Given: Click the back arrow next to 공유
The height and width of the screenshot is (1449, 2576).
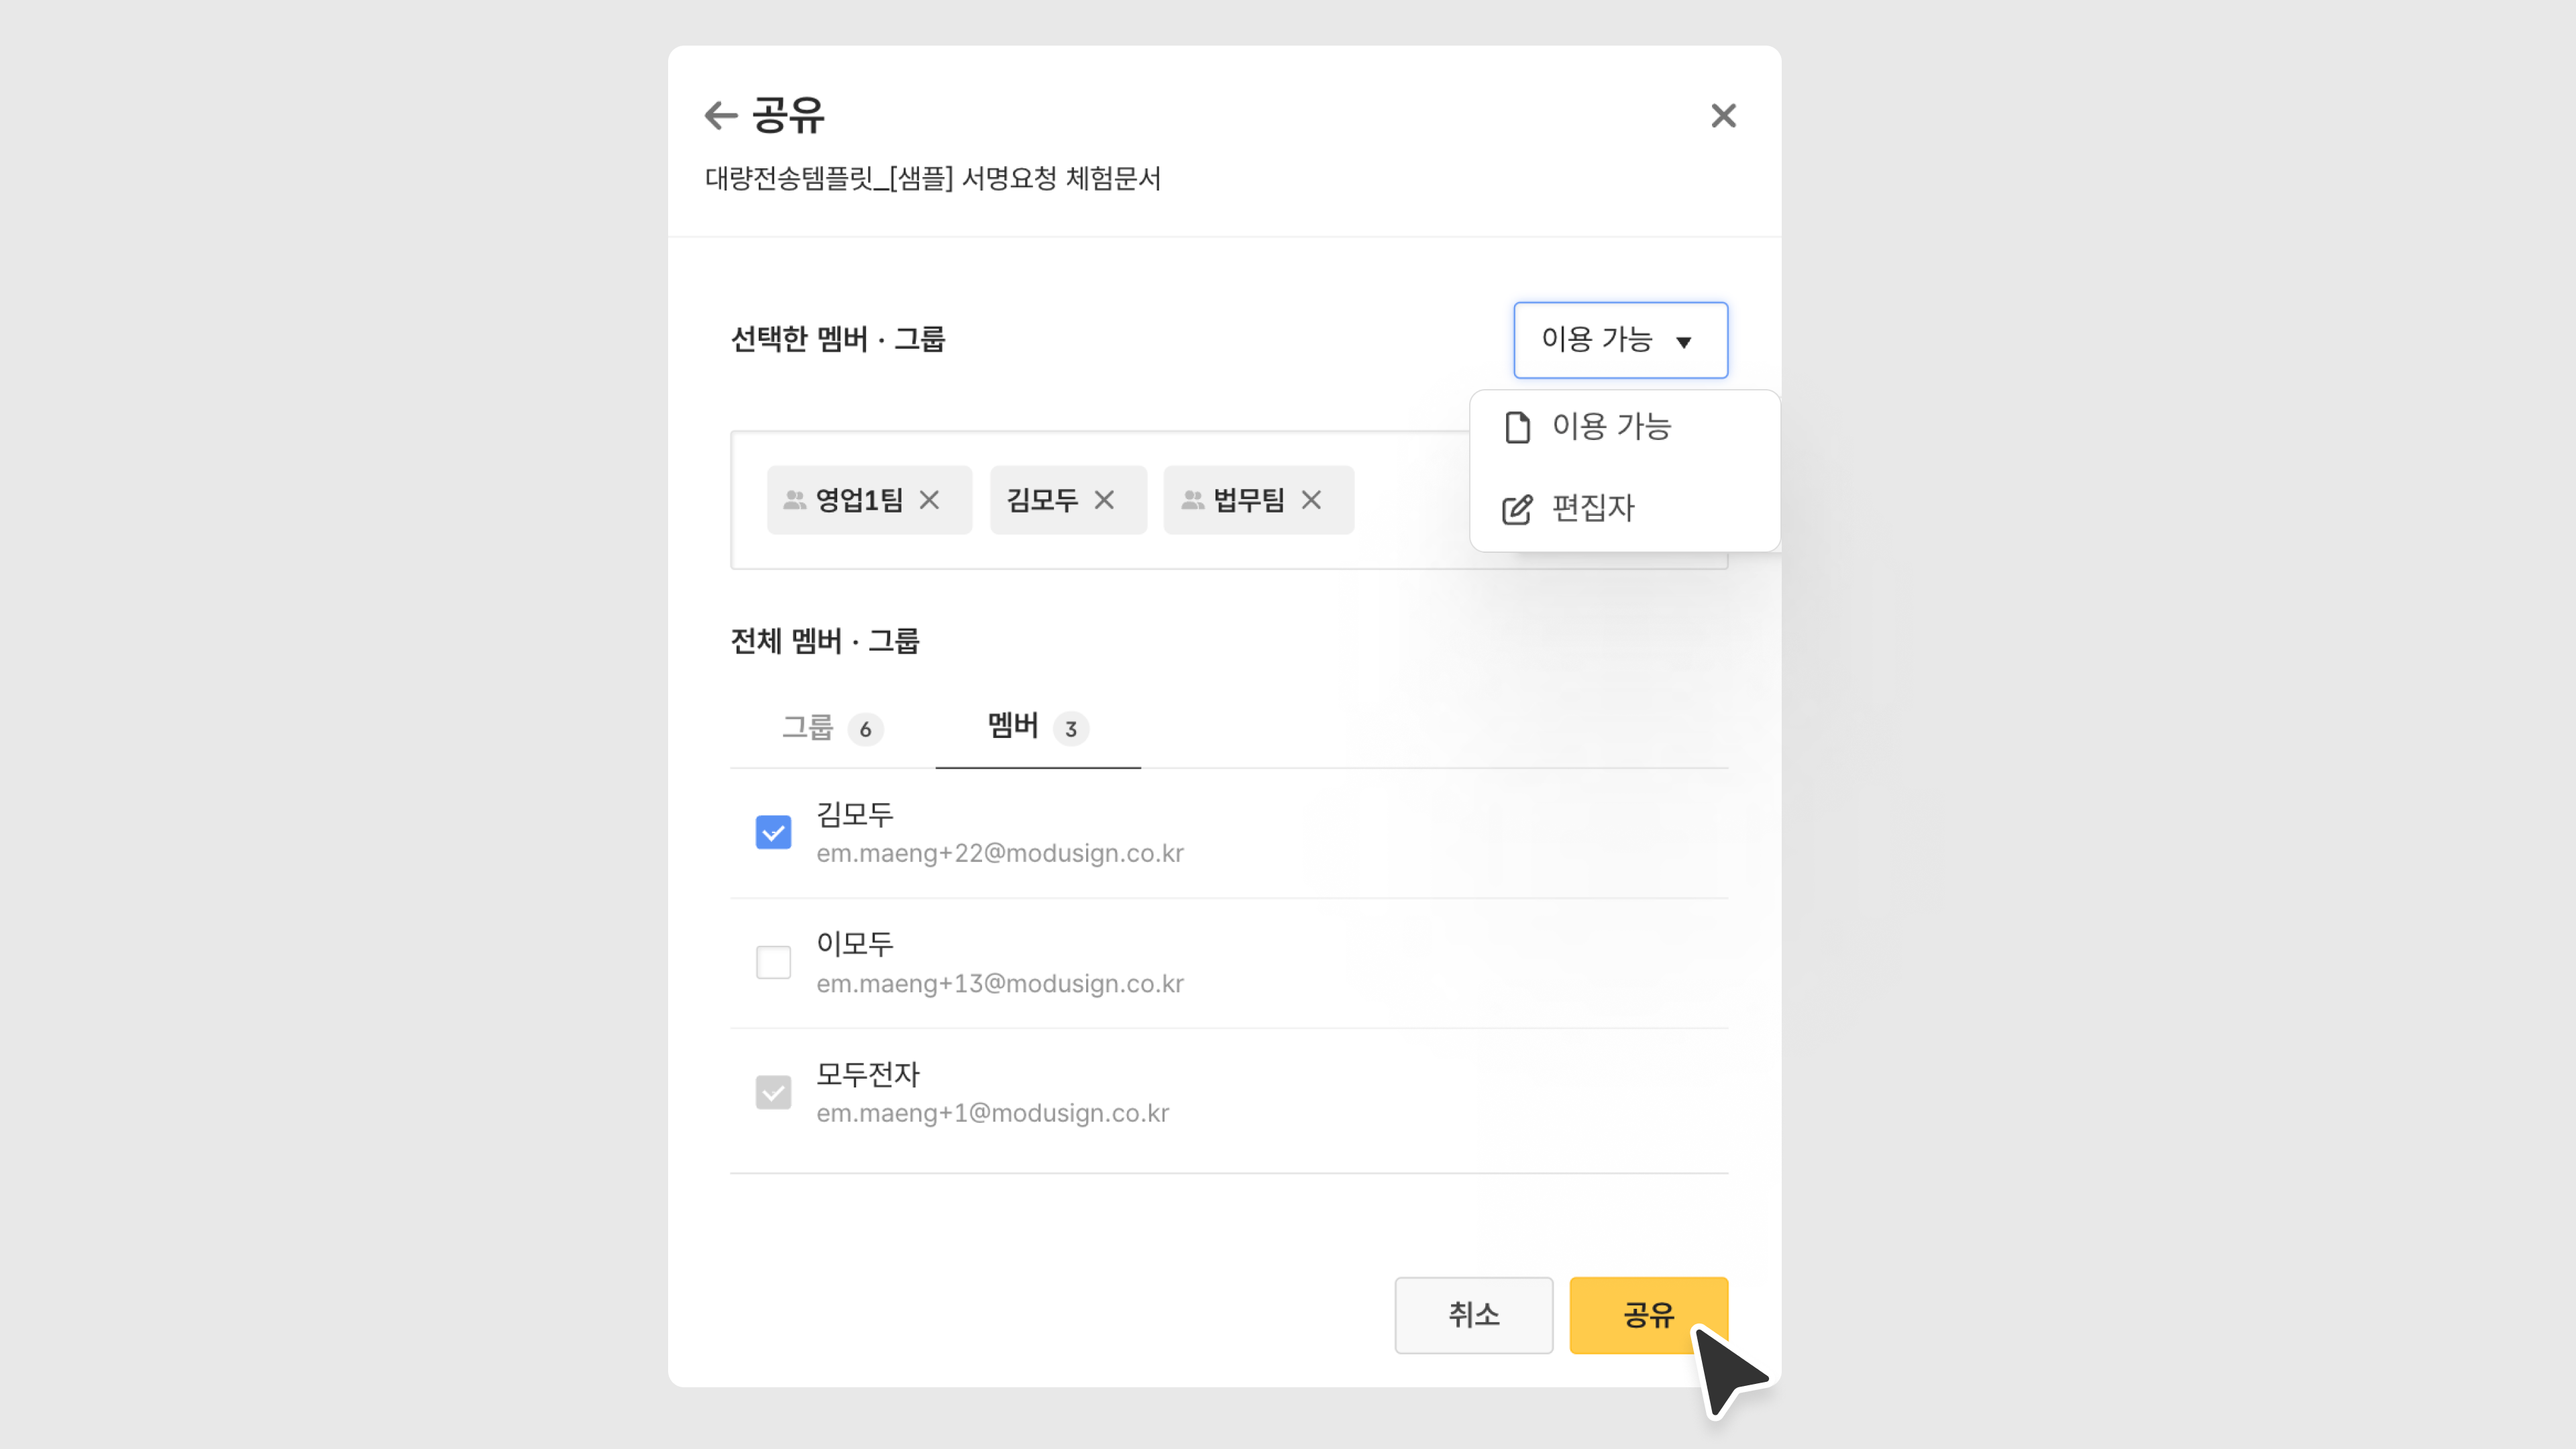Looking at the screenshot, I should coord(720,115).
